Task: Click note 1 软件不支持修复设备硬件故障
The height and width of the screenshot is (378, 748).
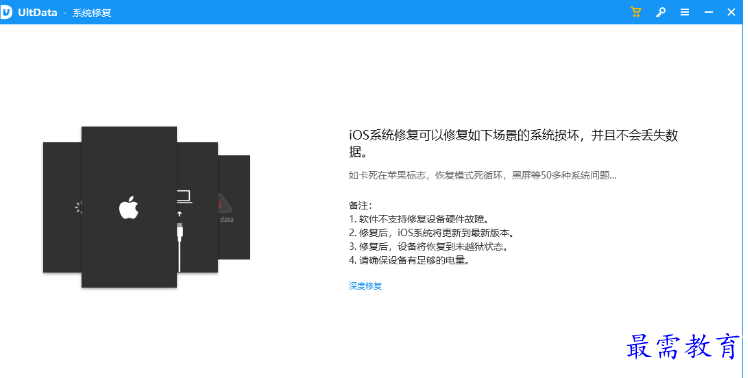Action: click(x=419, y=219)
